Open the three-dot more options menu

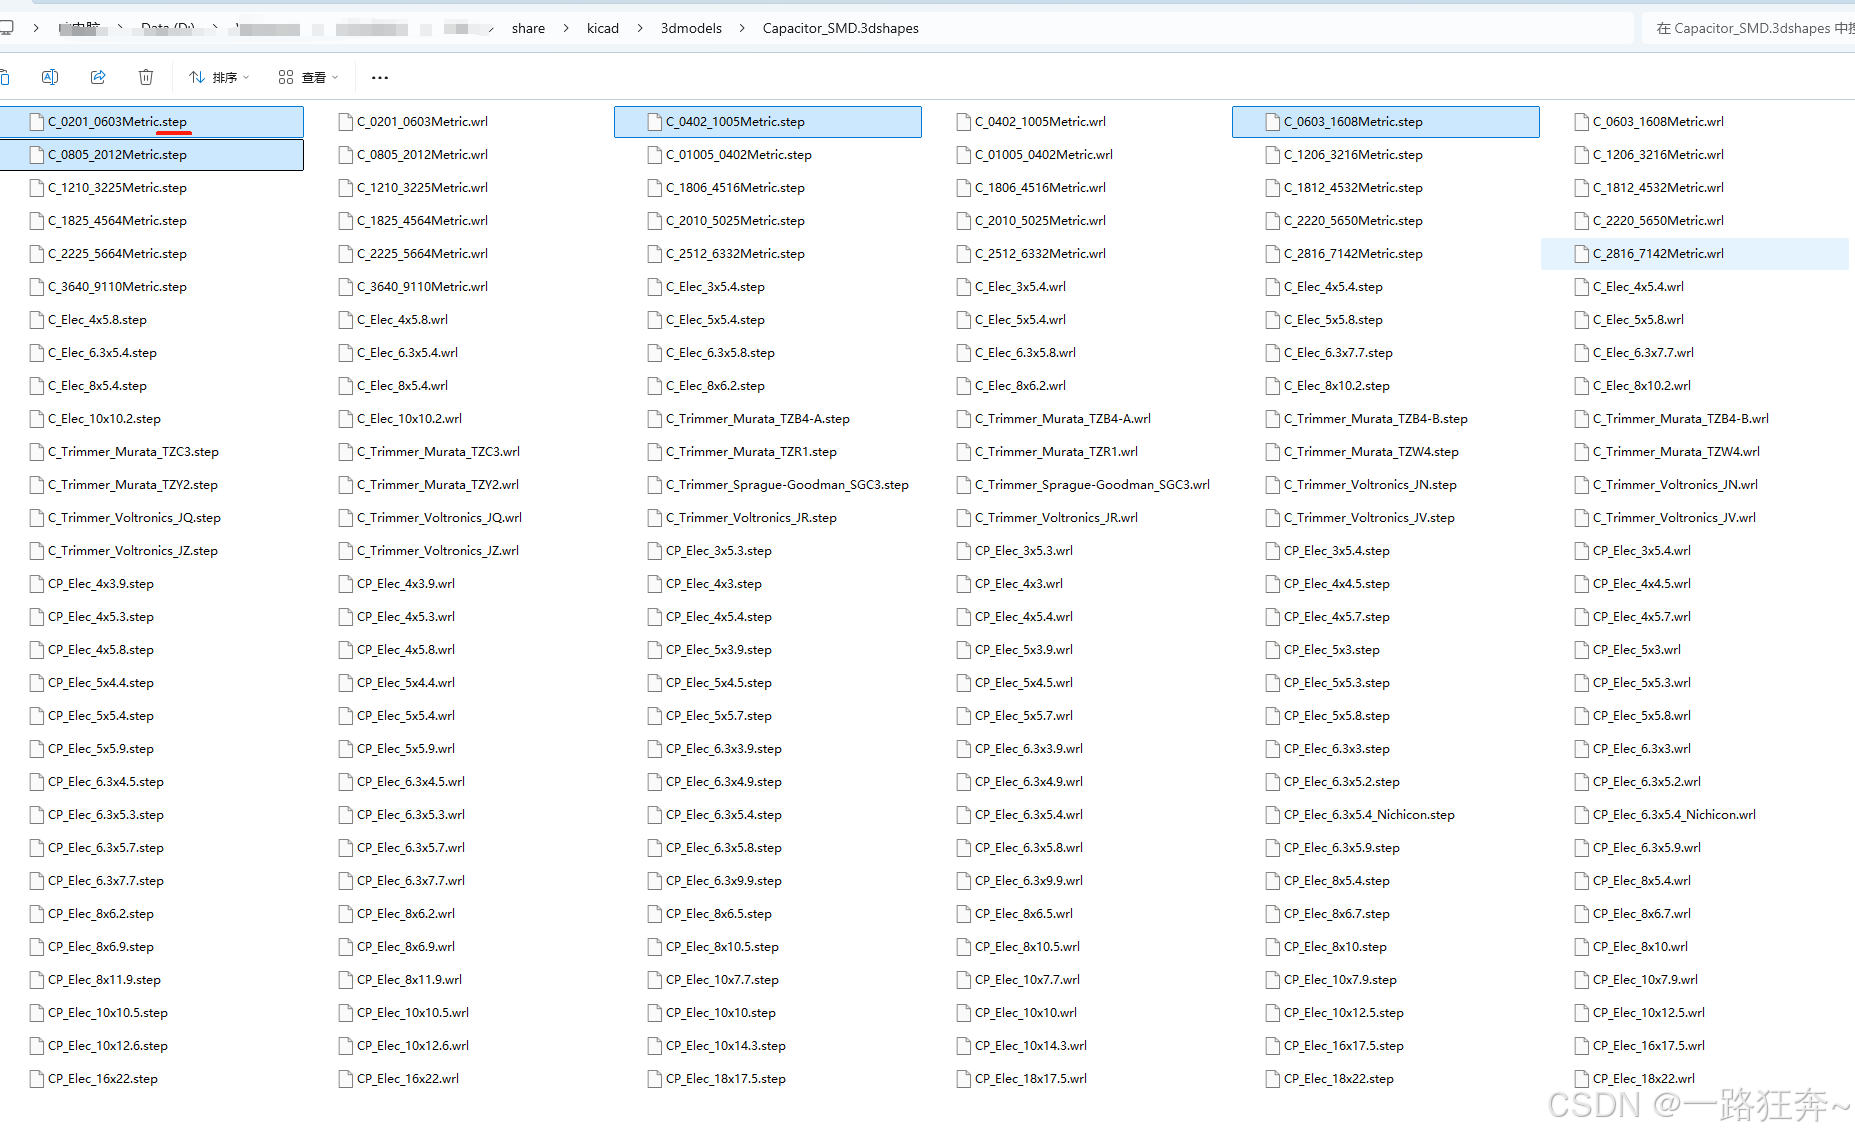(x=380, y=77)
